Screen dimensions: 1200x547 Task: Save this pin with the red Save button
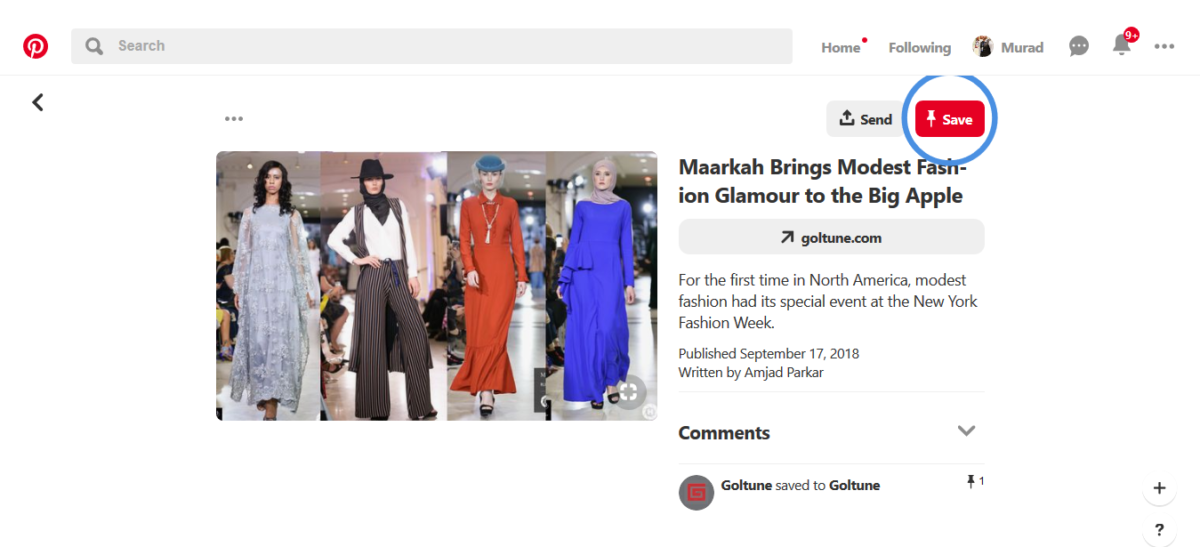[x=949, y=119]
